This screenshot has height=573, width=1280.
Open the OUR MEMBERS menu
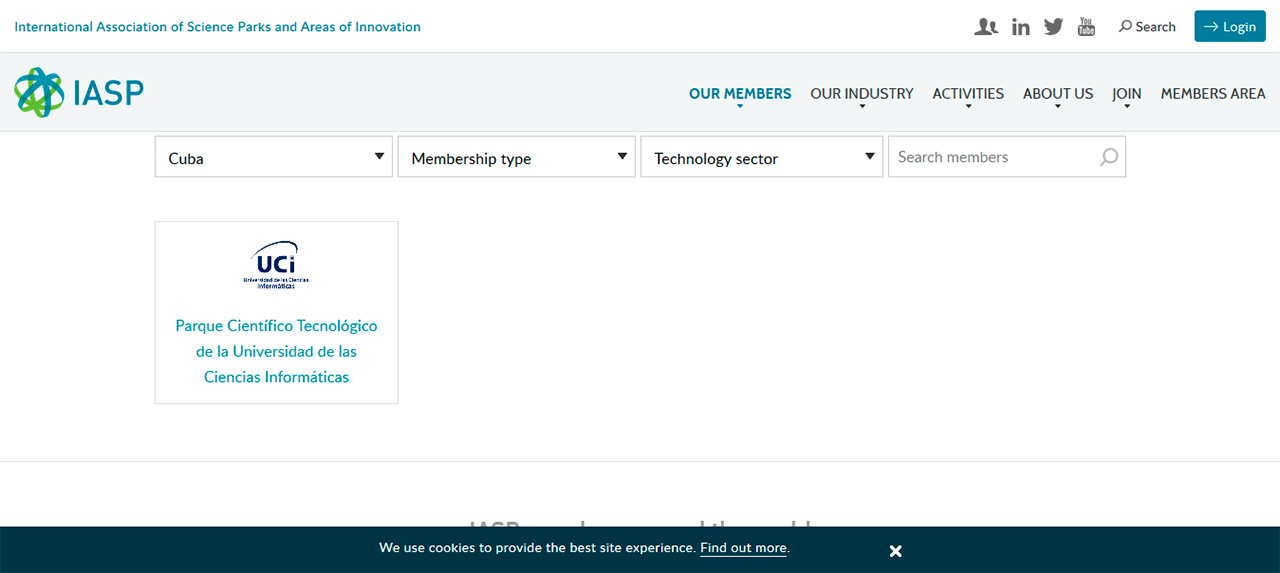[x=740, y=94]
